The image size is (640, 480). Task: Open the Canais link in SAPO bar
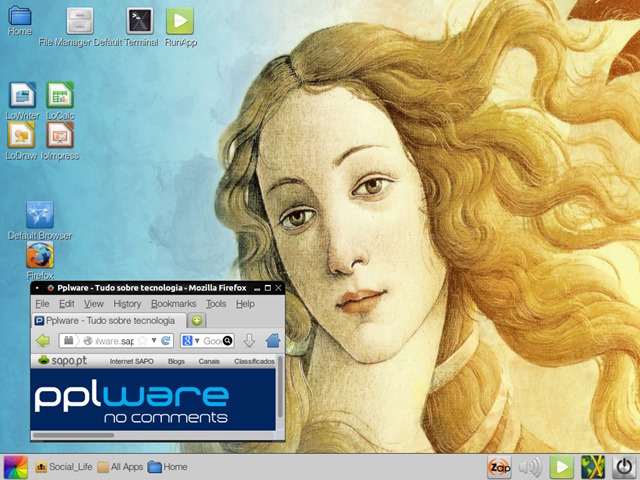(x=209, y=361)
